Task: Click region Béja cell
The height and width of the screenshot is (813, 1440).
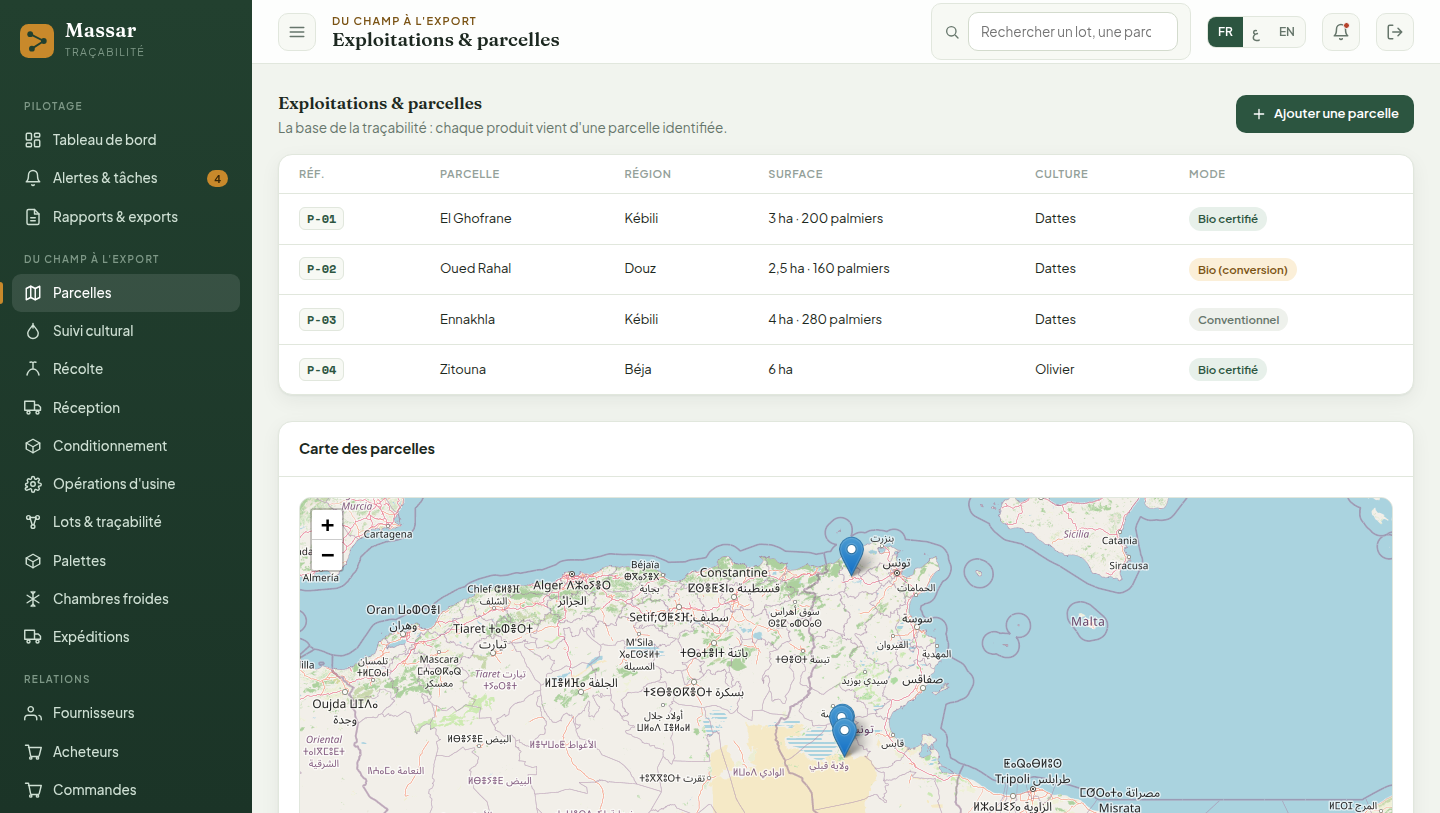Action: [x=638, y=369]
